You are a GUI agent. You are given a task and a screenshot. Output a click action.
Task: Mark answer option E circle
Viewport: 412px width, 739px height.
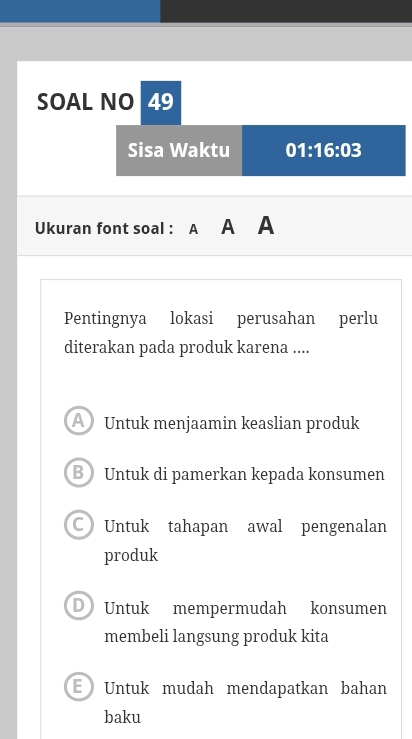(79, 687)
